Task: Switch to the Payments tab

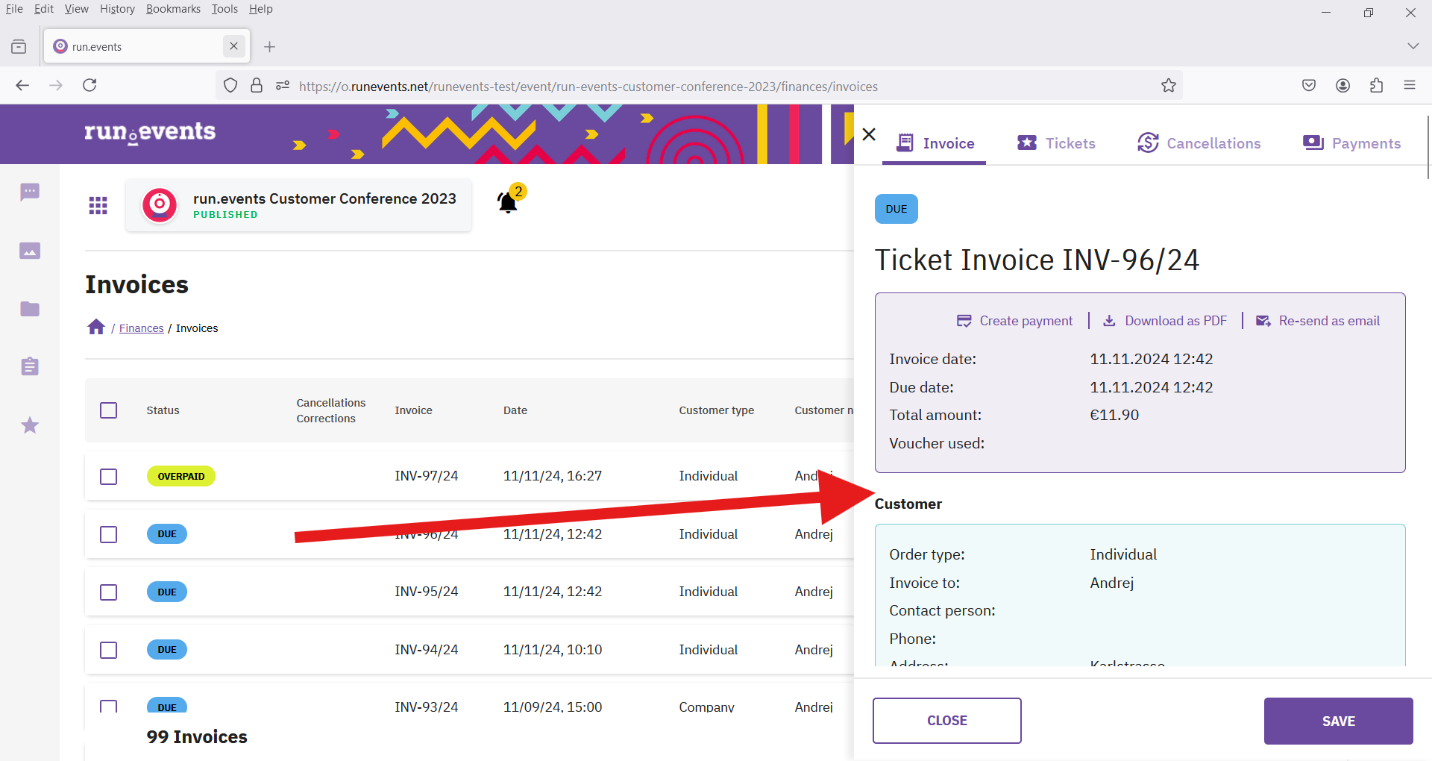Action: pyautogui.click(x=1352, y=143)
